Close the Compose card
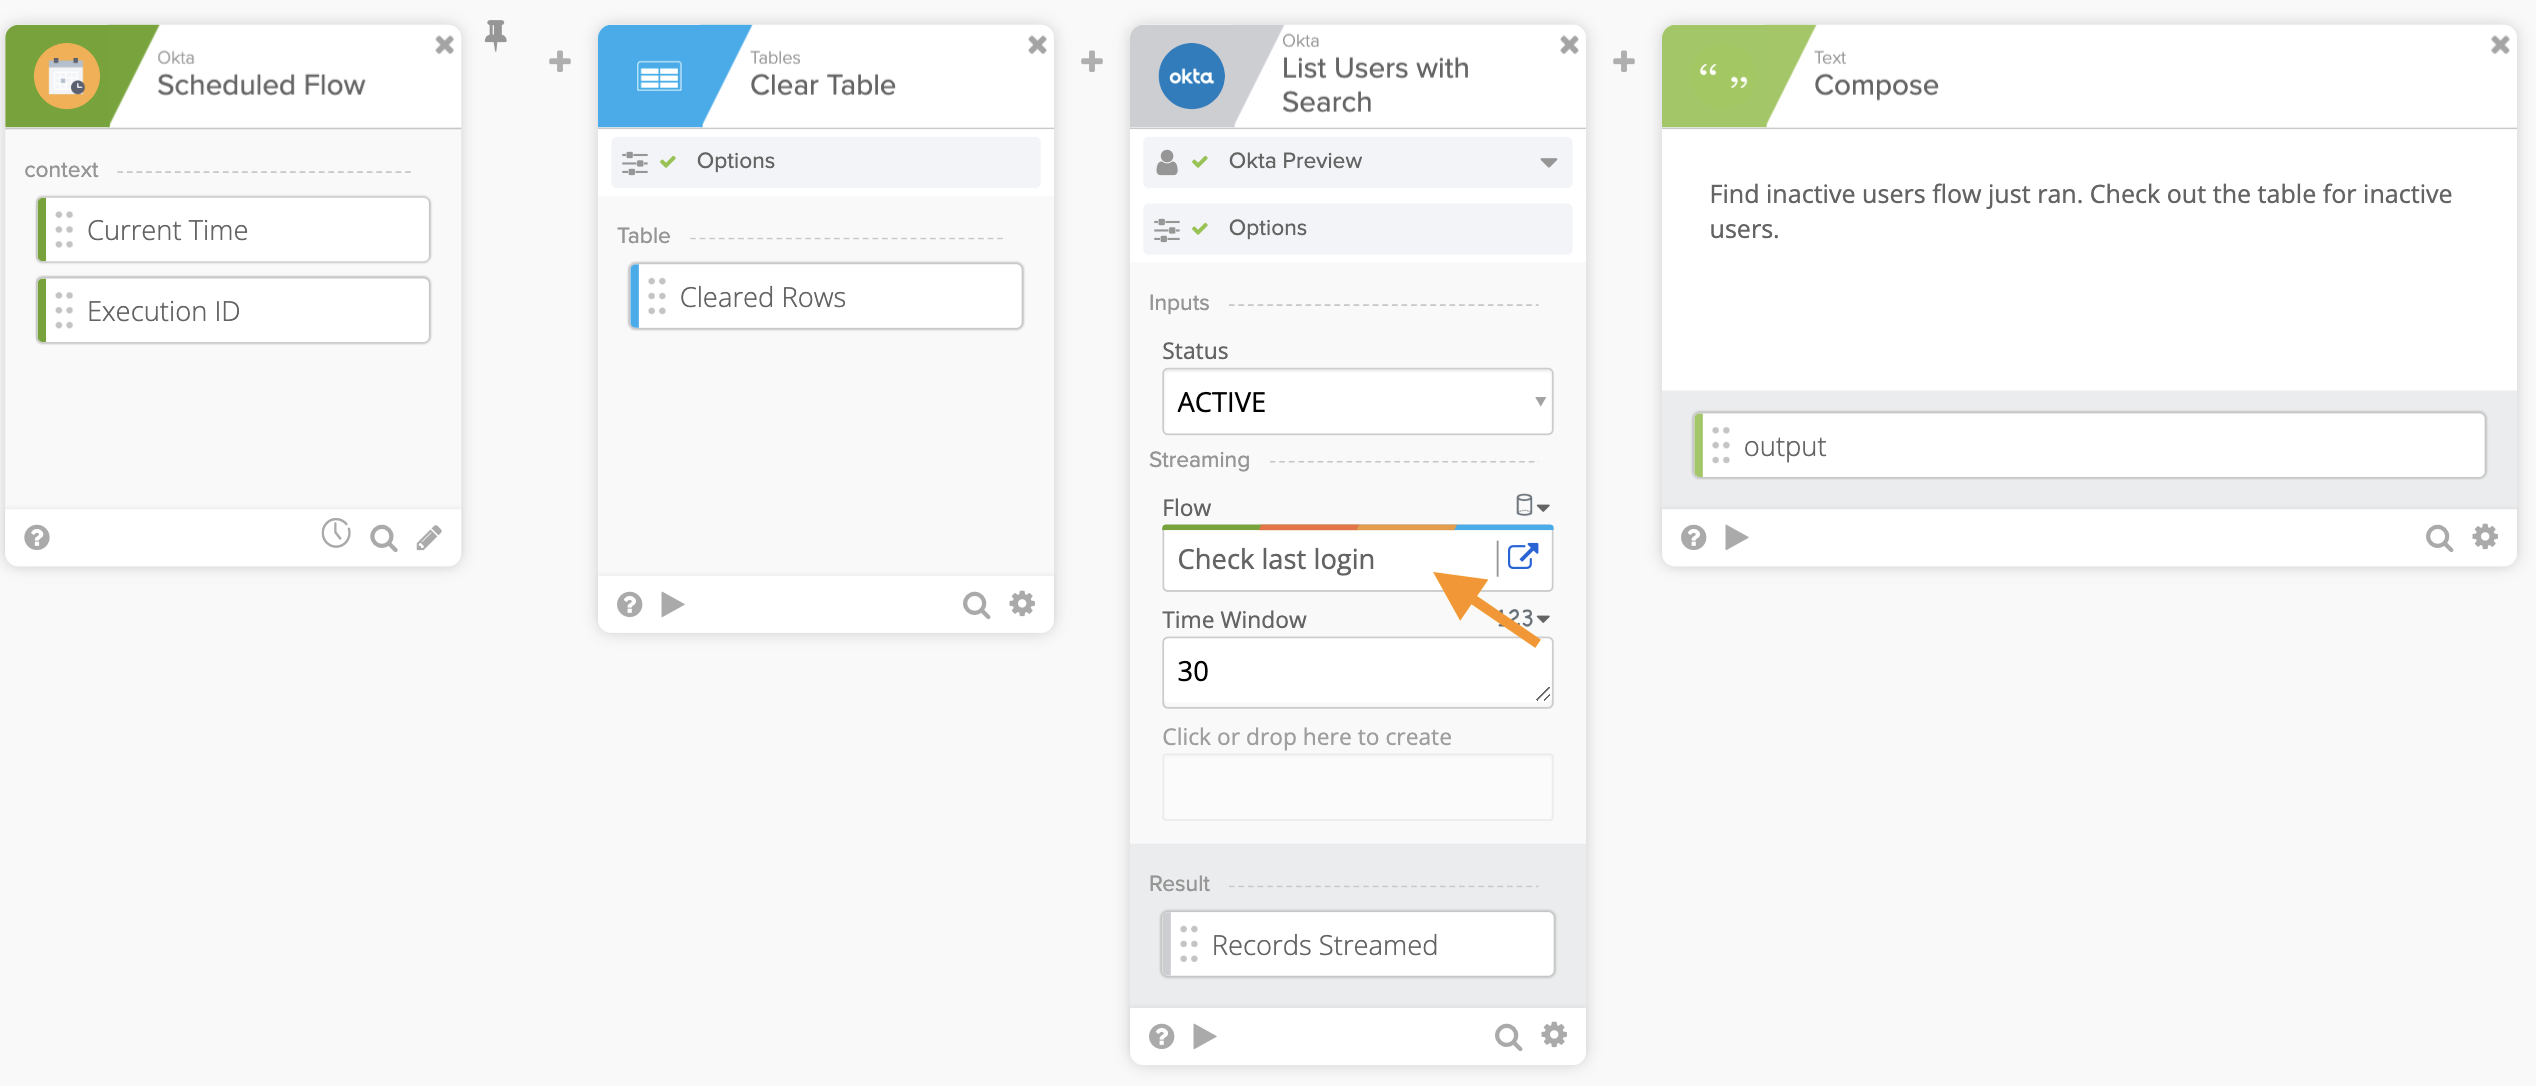Image resolution: width=2536 pixels, height=1086 pixels. coord(2500,45)
